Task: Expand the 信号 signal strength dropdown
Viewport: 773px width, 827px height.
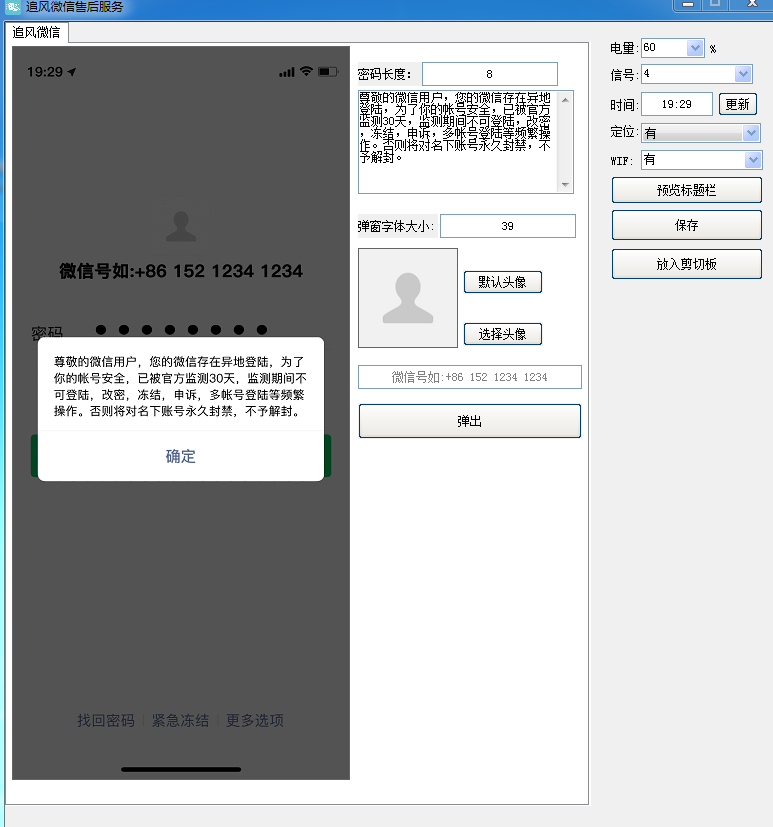Action: click(743, 74)
